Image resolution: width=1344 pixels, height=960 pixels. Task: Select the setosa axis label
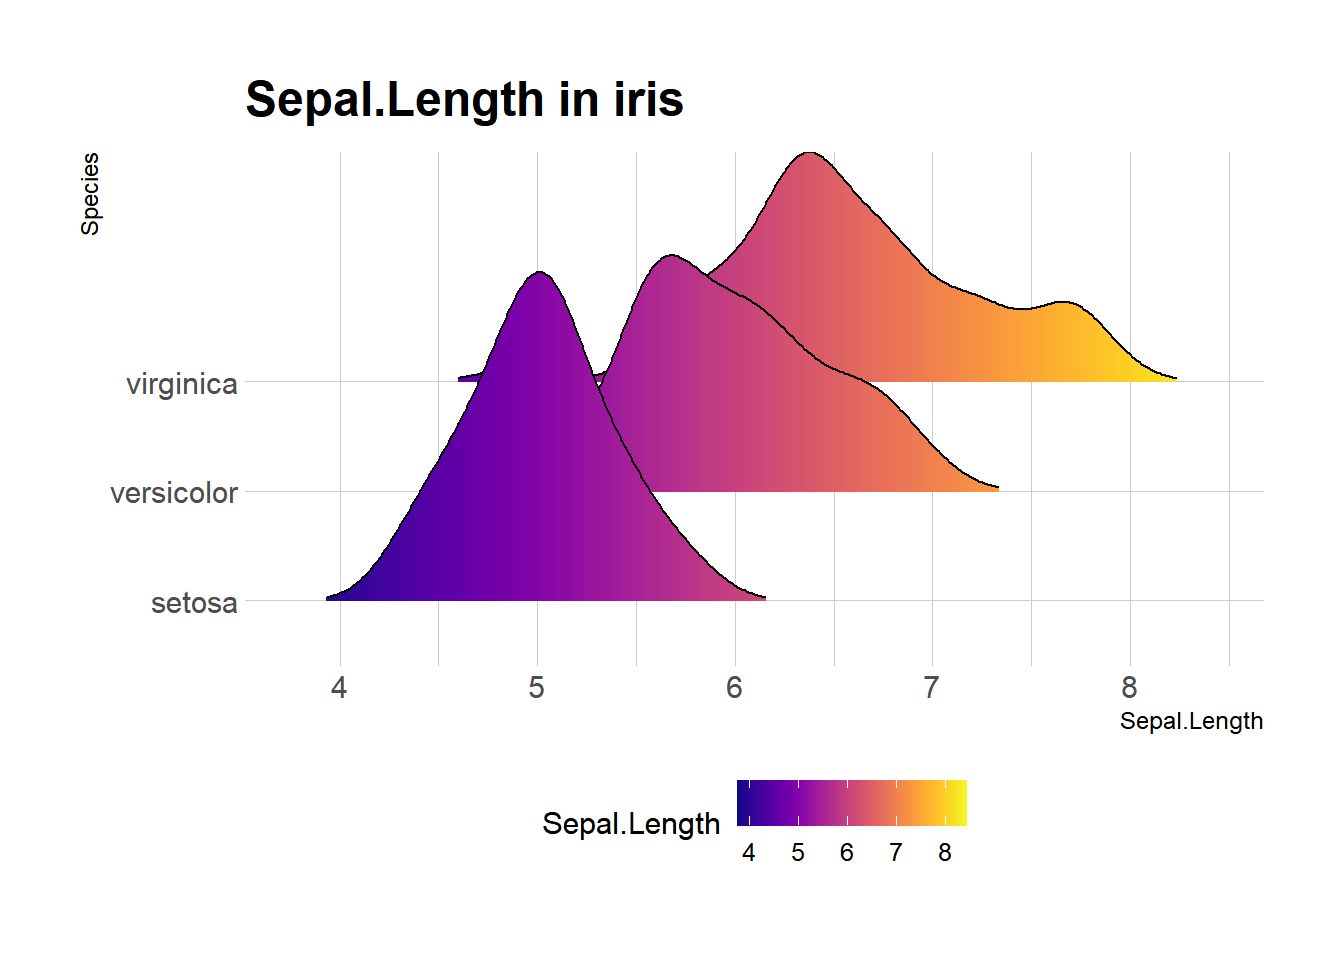pos(194,603)
